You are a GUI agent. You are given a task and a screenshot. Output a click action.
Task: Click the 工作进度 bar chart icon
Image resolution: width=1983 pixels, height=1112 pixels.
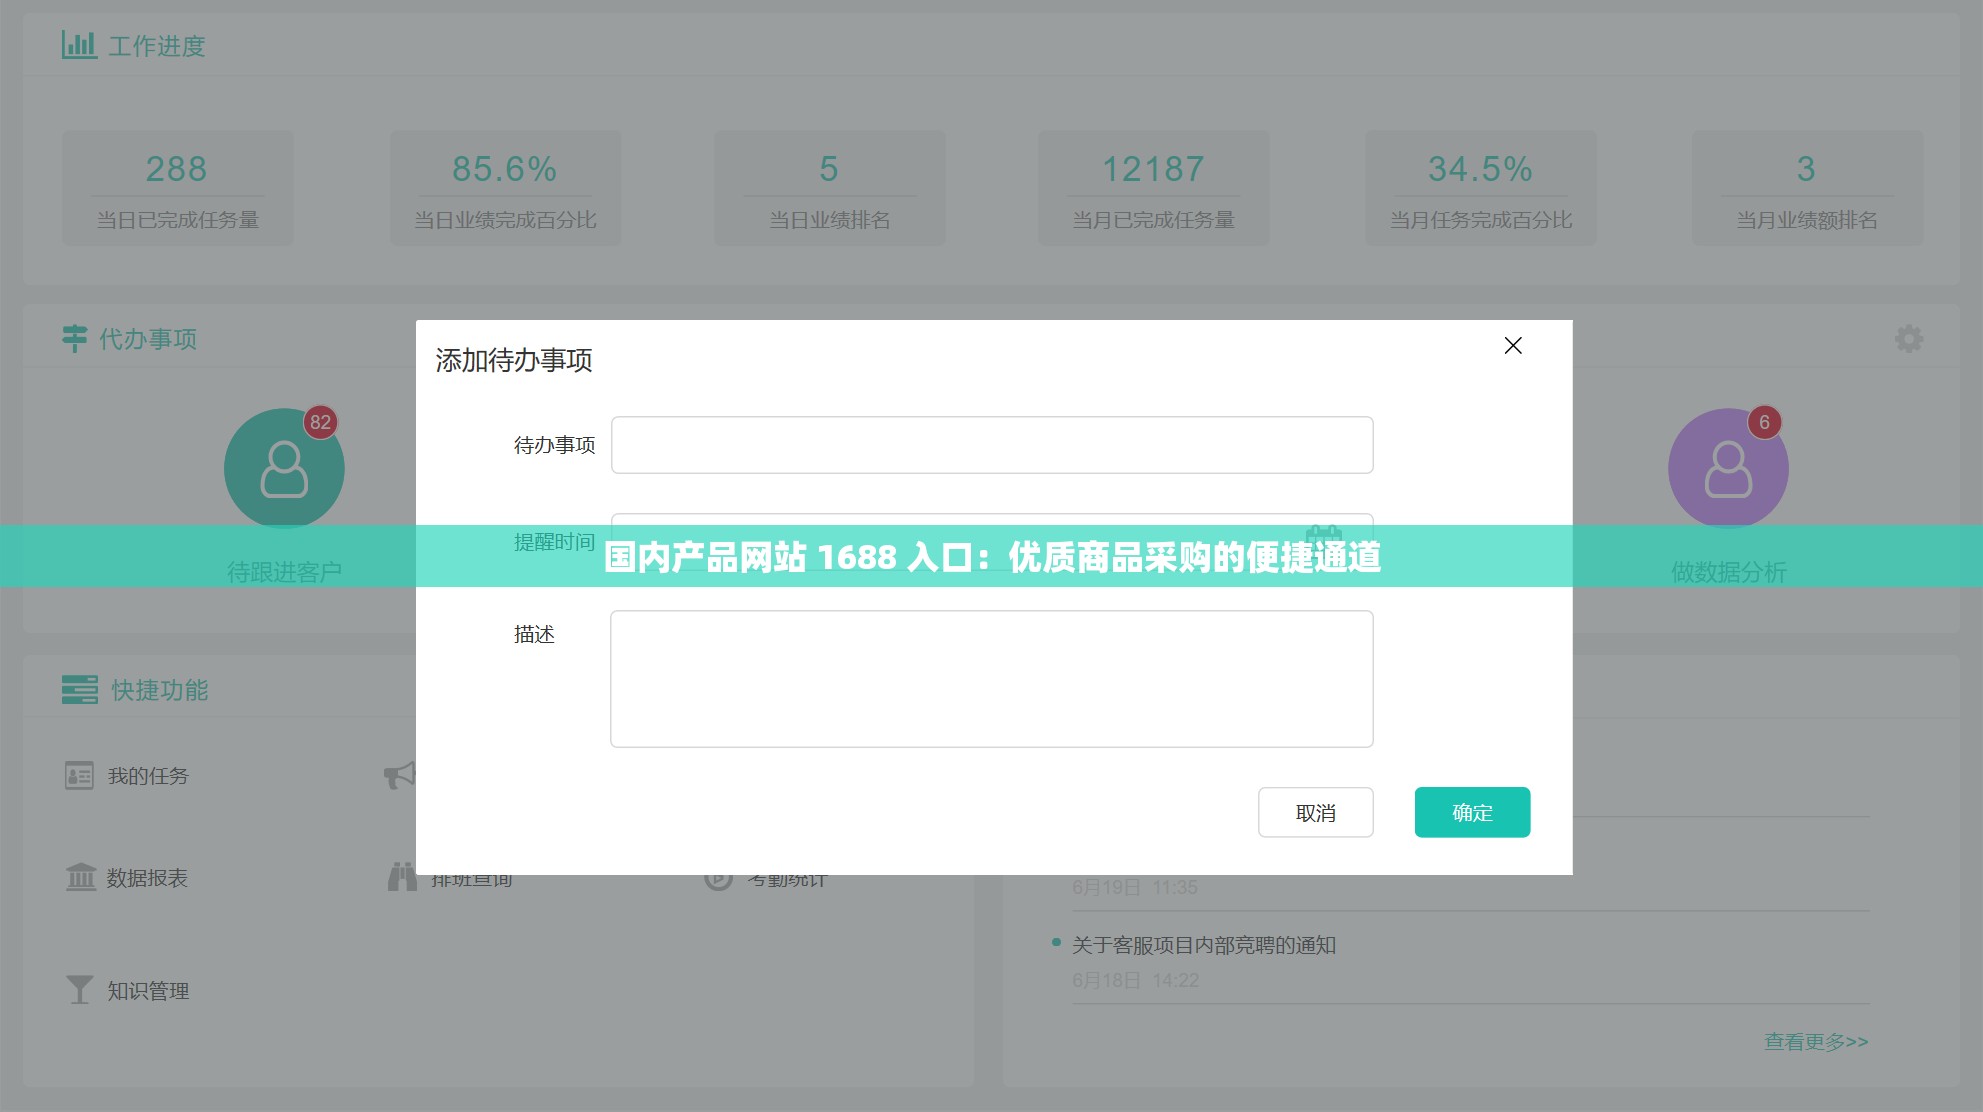[79, 44]
